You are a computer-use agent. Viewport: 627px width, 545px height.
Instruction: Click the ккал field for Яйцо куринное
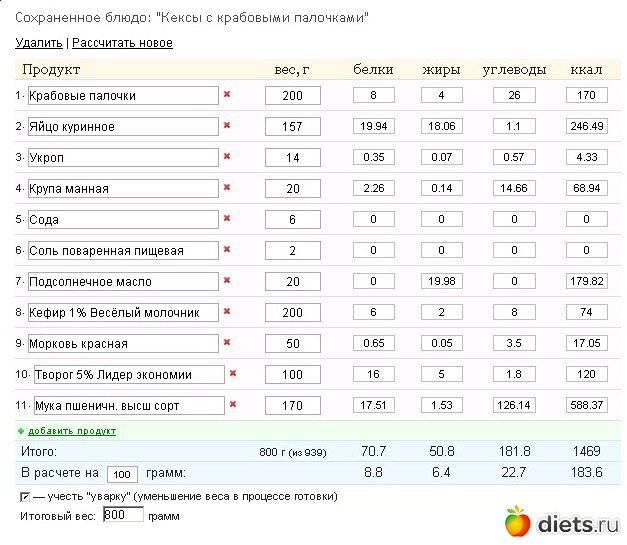coord(586,127)
